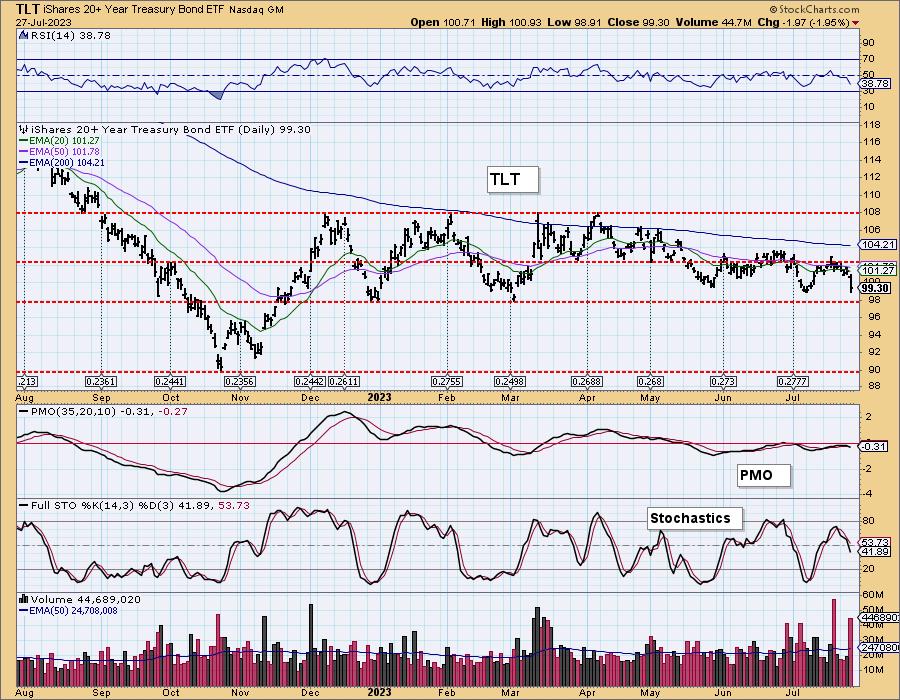Viewport: 900px width, 700px height.
Task: Click the Volume 44.7M header value
Action: tap(713, 22)
